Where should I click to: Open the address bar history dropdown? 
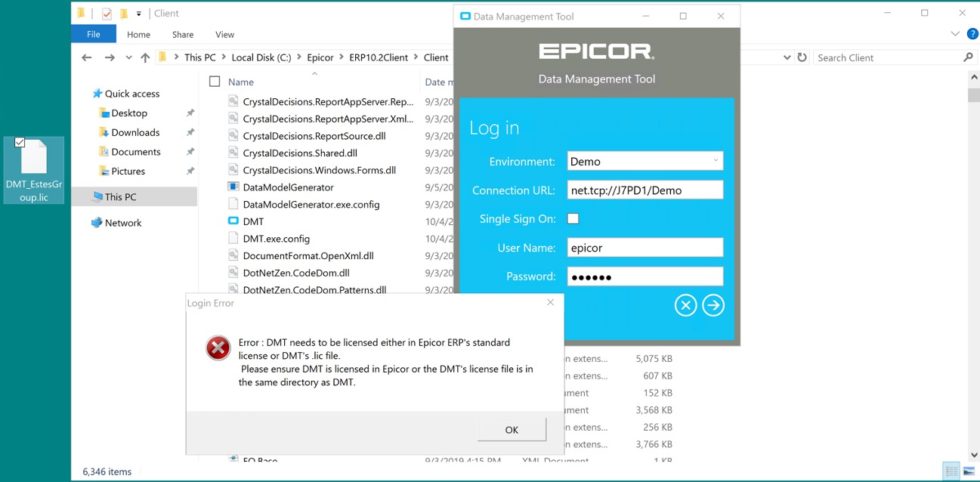coord(787,58)
